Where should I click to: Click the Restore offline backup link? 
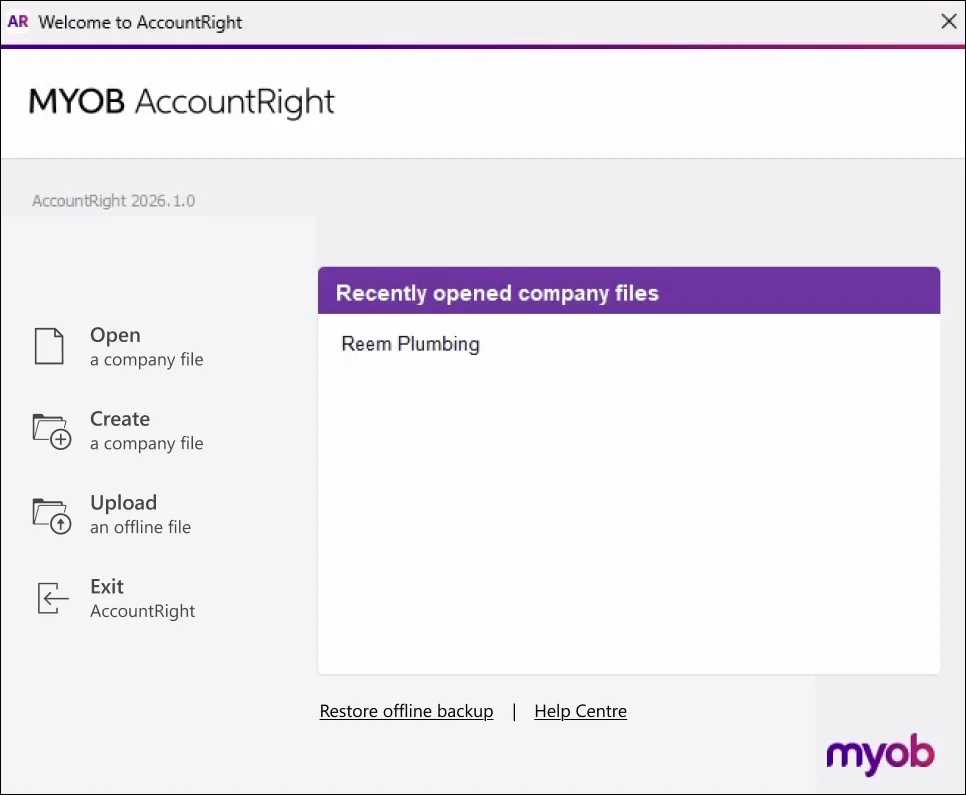(406, 711)
